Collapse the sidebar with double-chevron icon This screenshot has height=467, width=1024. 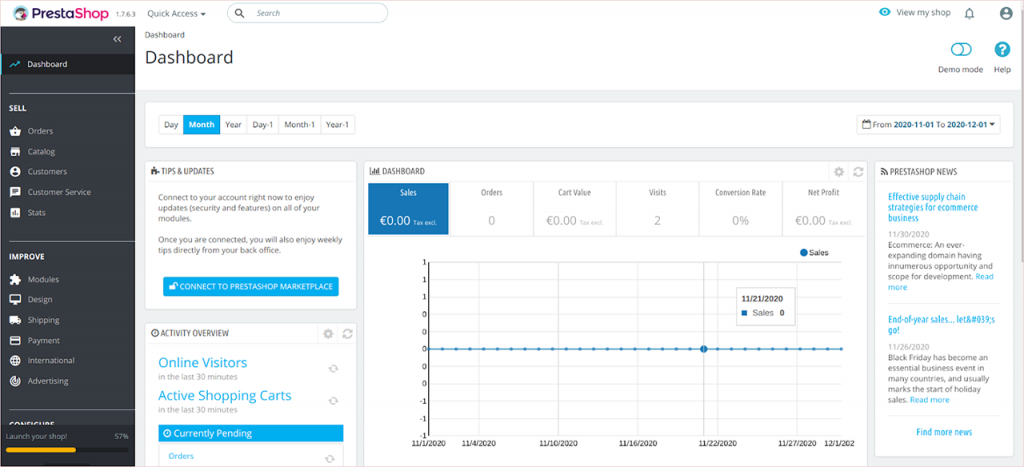click(118, 39)
